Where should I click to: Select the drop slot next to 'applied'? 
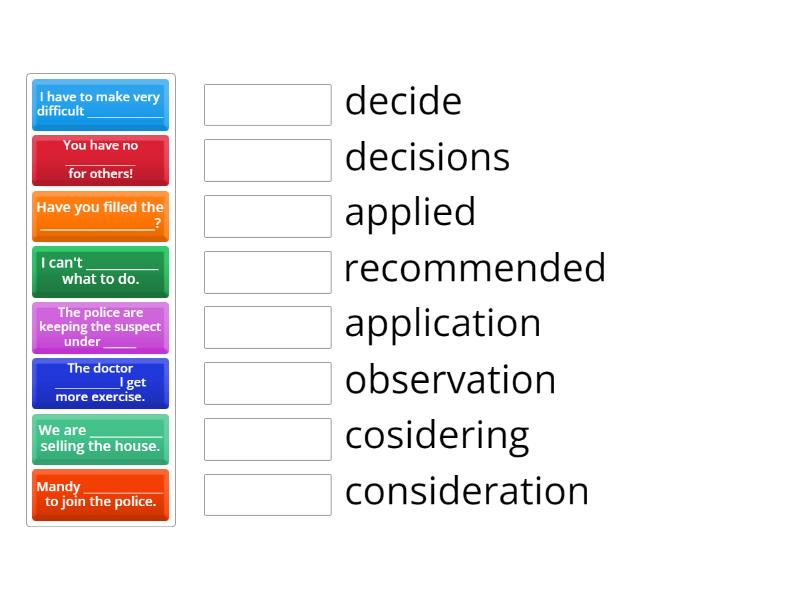click(x=268, y=216)
